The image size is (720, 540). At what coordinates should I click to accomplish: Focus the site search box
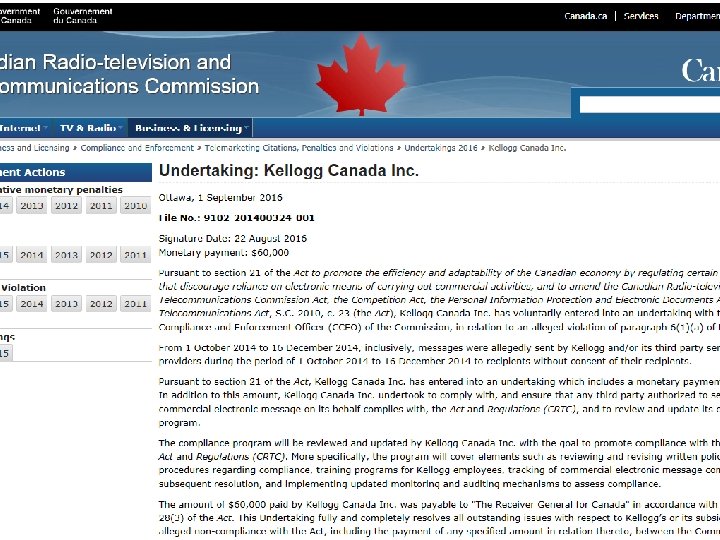point(650,104)
